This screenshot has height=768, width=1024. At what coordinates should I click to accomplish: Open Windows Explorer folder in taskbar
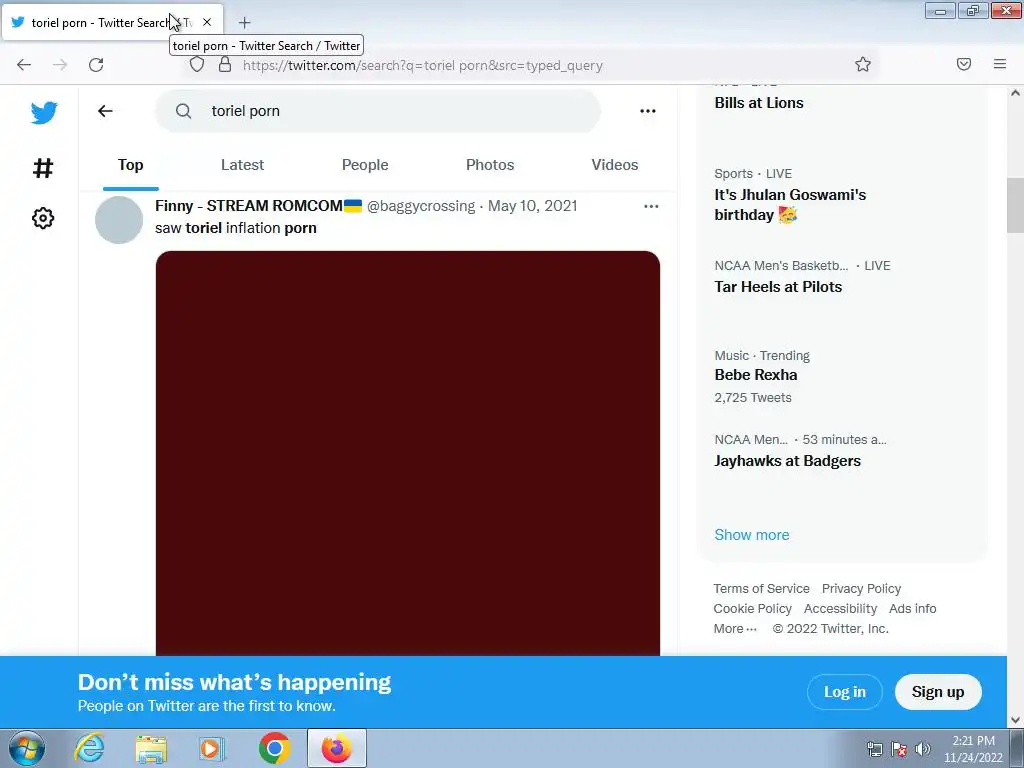pyautogui.click(x=151, y=748)
